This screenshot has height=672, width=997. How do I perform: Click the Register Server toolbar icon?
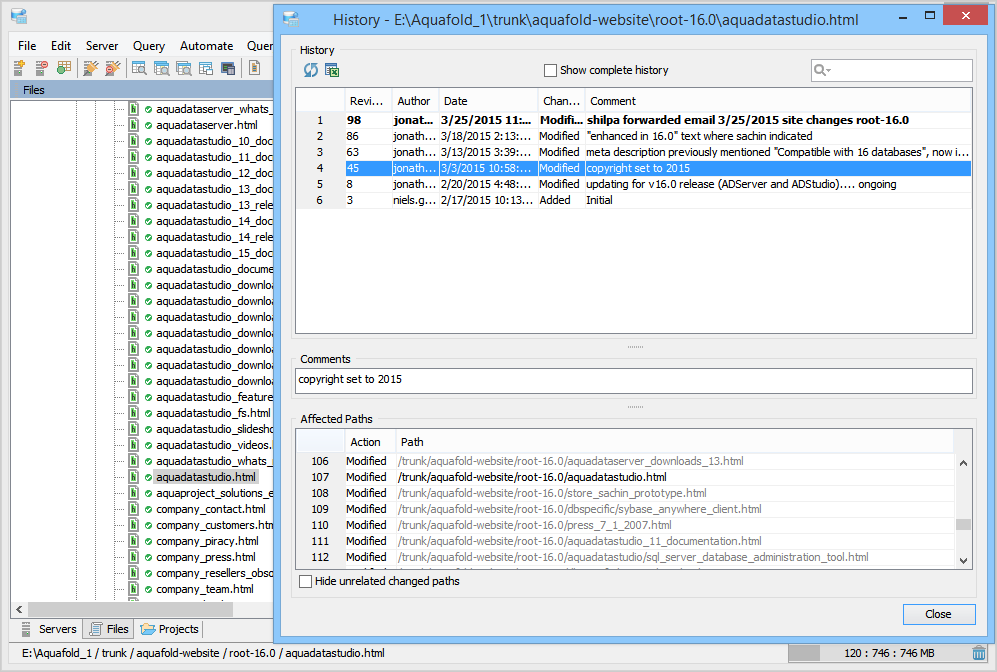(x=18, y=68)
